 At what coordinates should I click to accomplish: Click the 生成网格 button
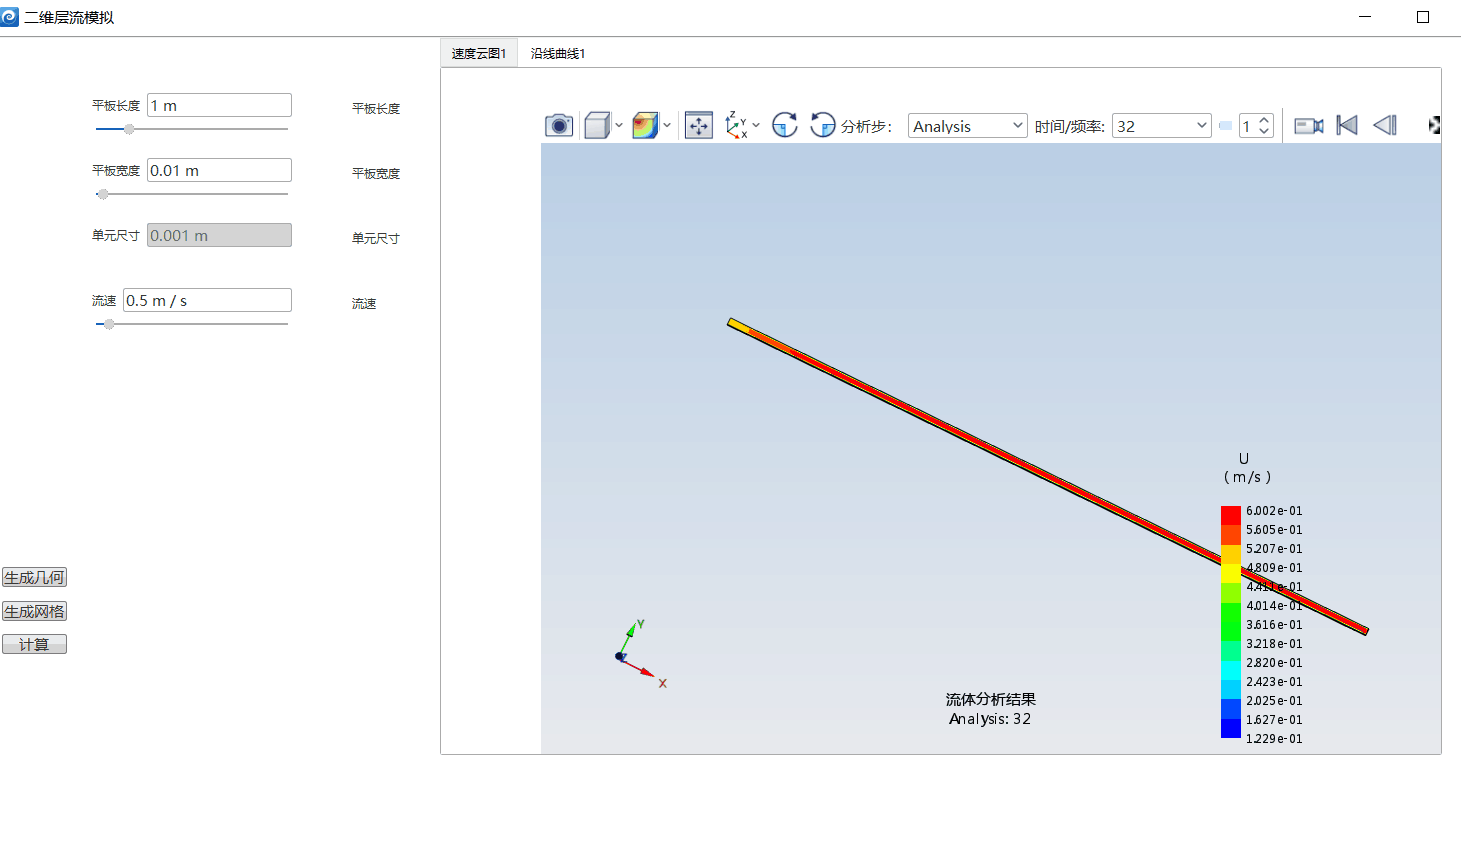pos(34,611)
